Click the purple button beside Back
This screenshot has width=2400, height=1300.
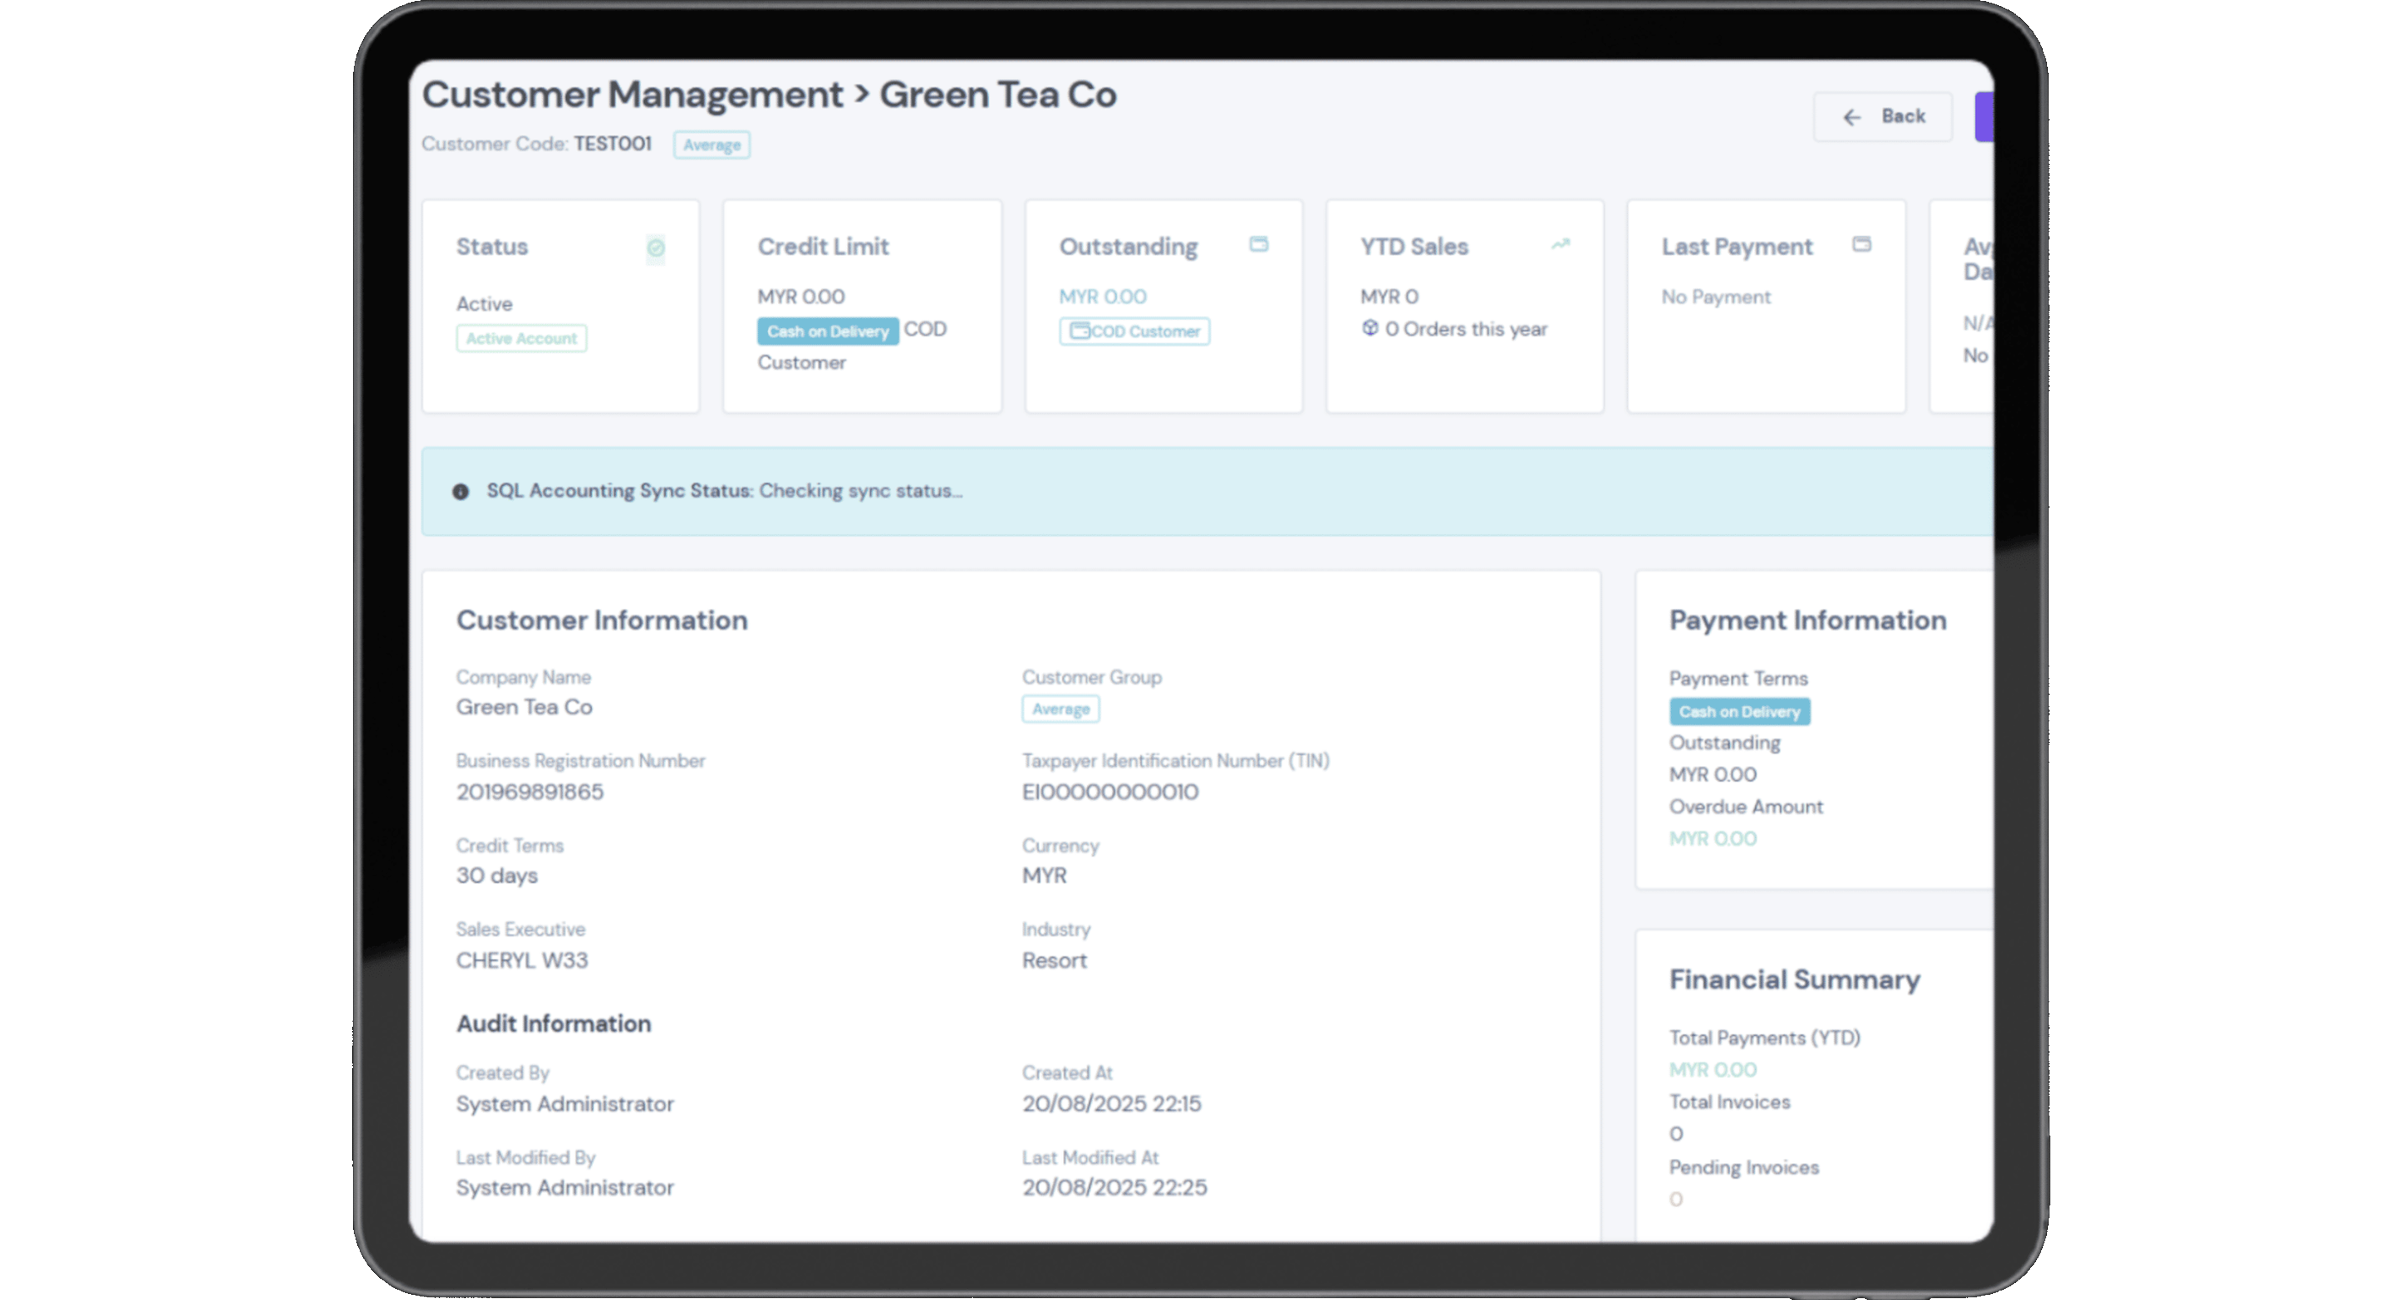pyautogui.click(x=1984, y=117)
